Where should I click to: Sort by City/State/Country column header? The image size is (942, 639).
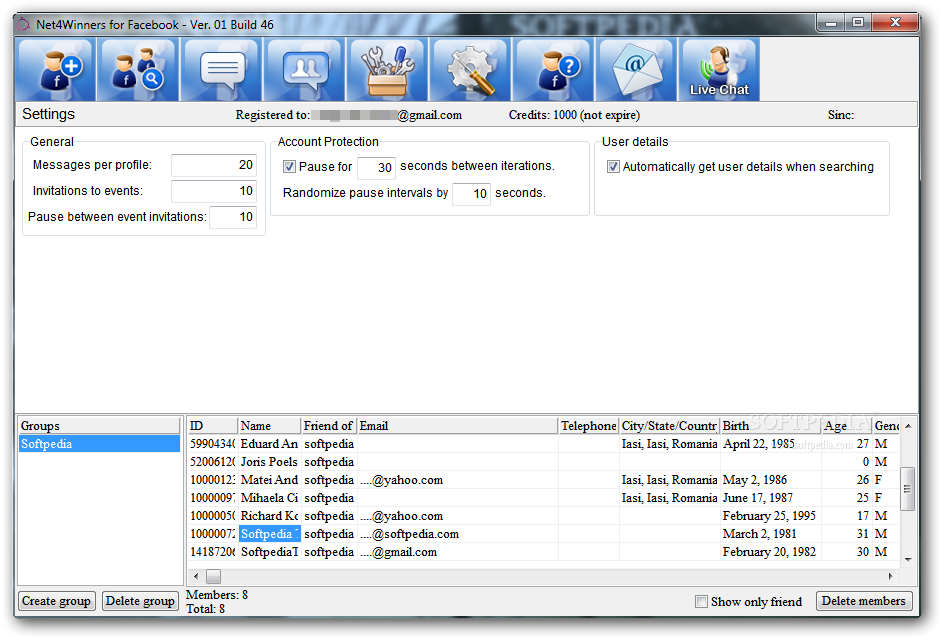click(x=669, y=426)
